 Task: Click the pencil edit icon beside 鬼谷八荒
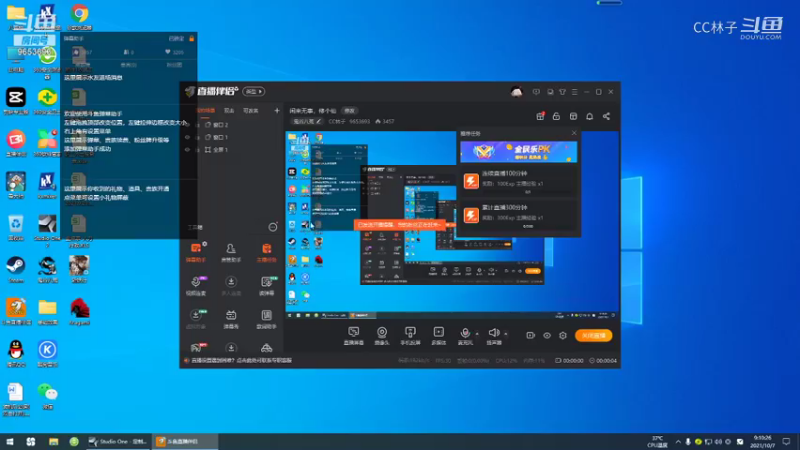tap(318, 121)
